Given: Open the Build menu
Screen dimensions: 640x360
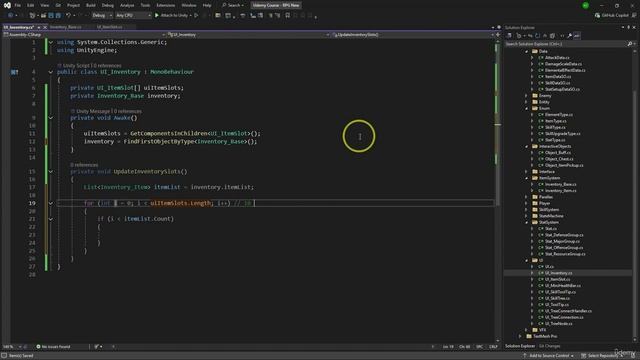Looking at the screenshot, I should [91, 5].
